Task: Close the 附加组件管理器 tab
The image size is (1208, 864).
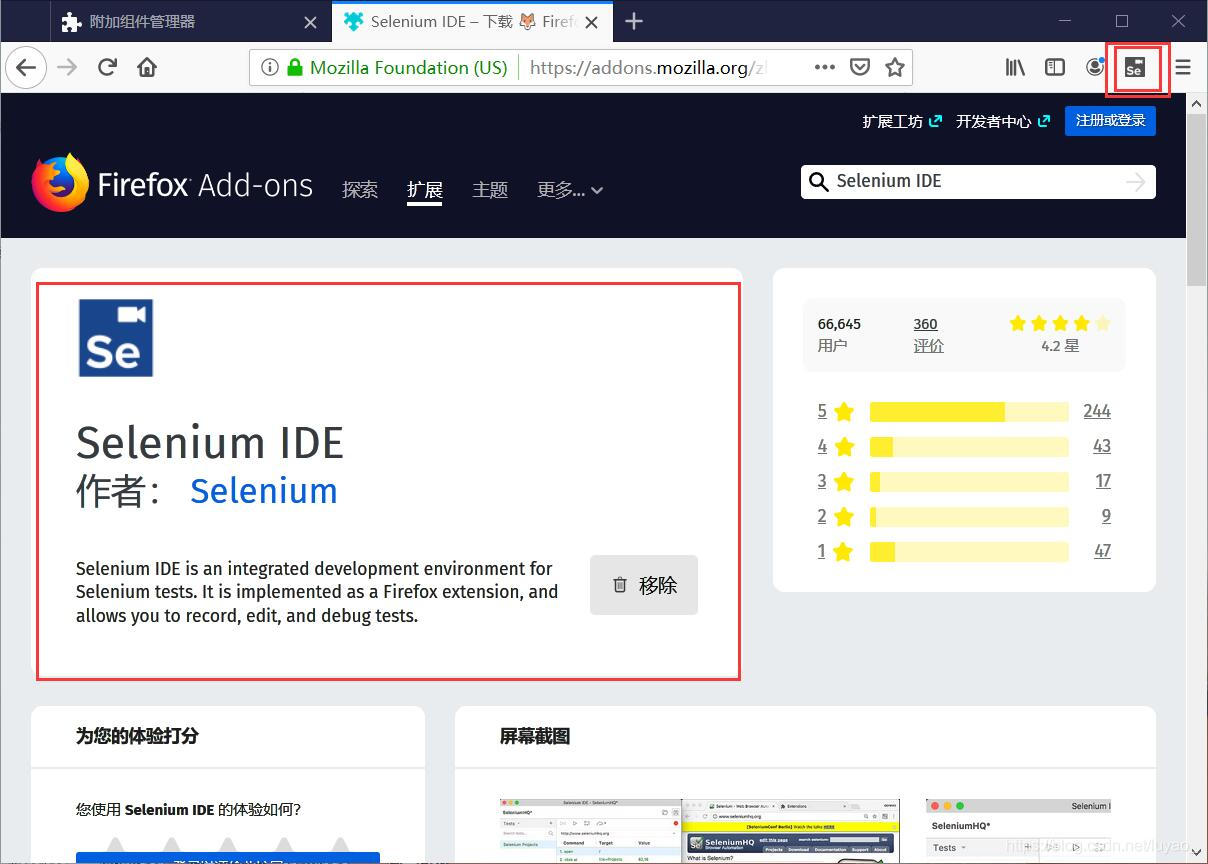Action: [x=310, y=21]
